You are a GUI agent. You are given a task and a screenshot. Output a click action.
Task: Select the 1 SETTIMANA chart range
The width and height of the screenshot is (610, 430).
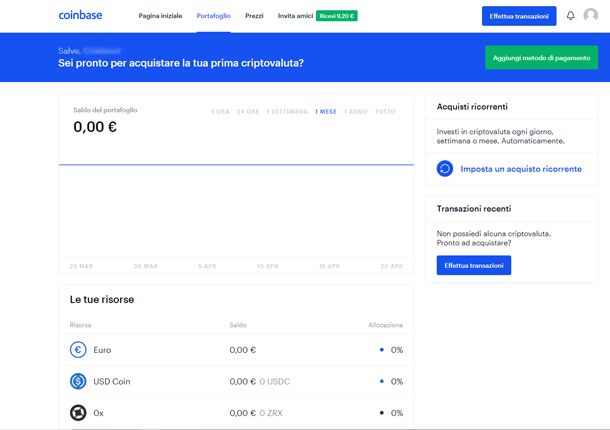(x=287, y=112)
